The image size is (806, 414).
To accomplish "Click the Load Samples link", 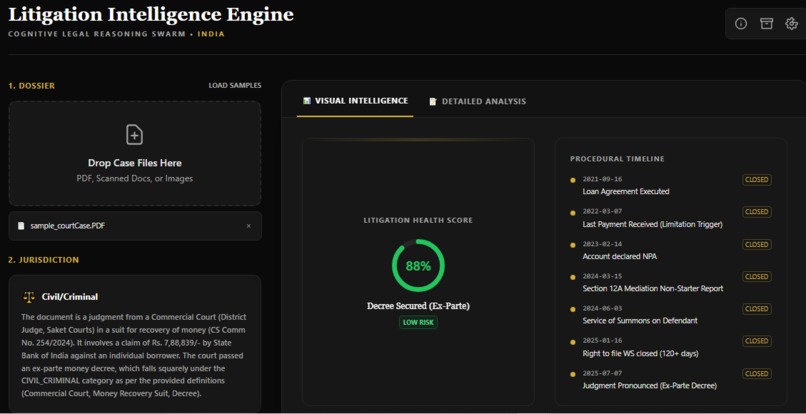I will (x=235, y=85).
